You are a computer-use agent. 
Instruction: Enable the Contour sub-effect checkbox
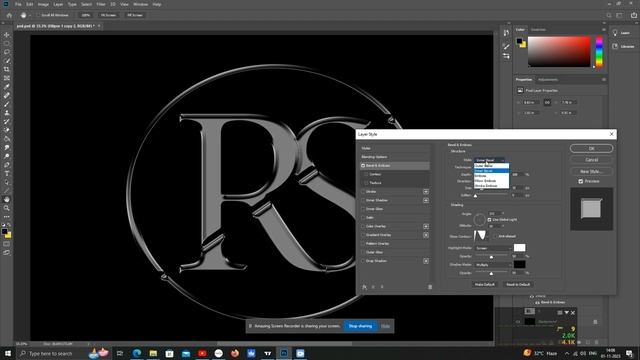point(366,174)
